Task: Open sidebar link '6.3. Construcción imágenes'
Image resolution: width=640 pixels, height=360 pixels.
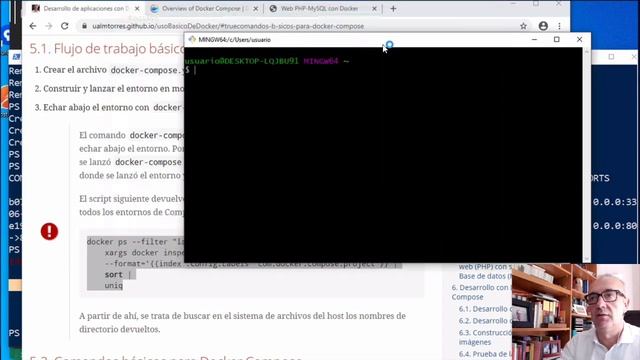Action: click(485, 337)
